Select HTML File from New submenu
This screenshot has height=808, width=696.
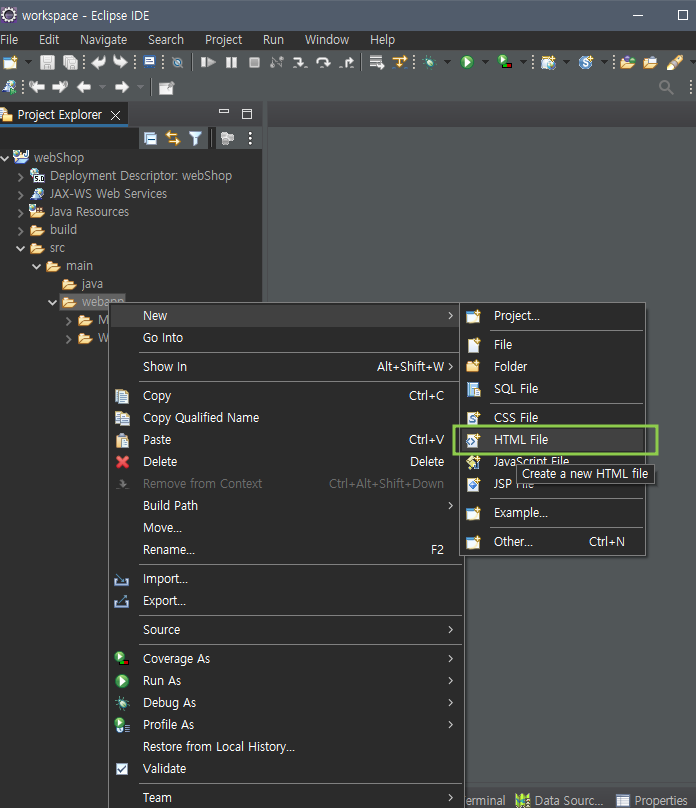(553, 440)
